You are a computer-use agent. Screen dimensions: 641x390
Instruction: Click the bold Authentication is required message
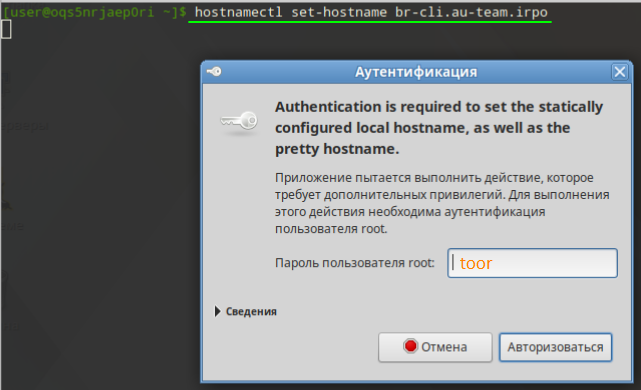point(439,128)
